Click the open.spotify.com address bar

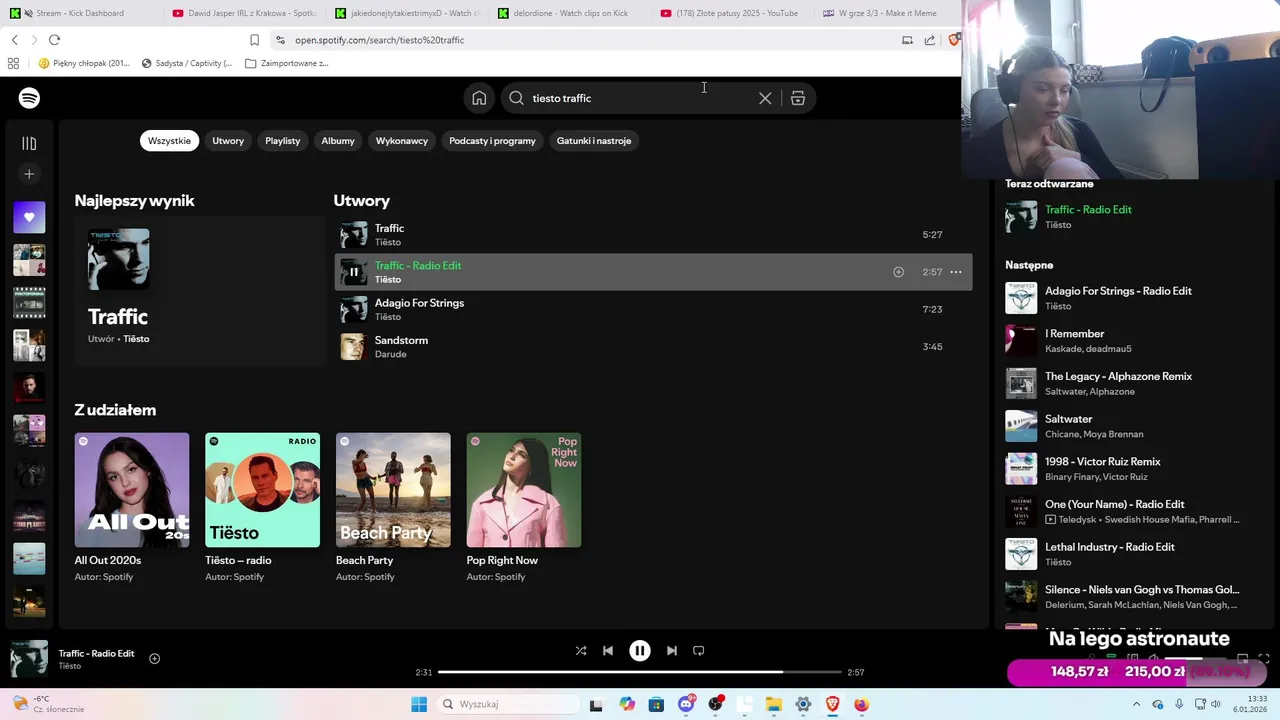tap(580, 40)
